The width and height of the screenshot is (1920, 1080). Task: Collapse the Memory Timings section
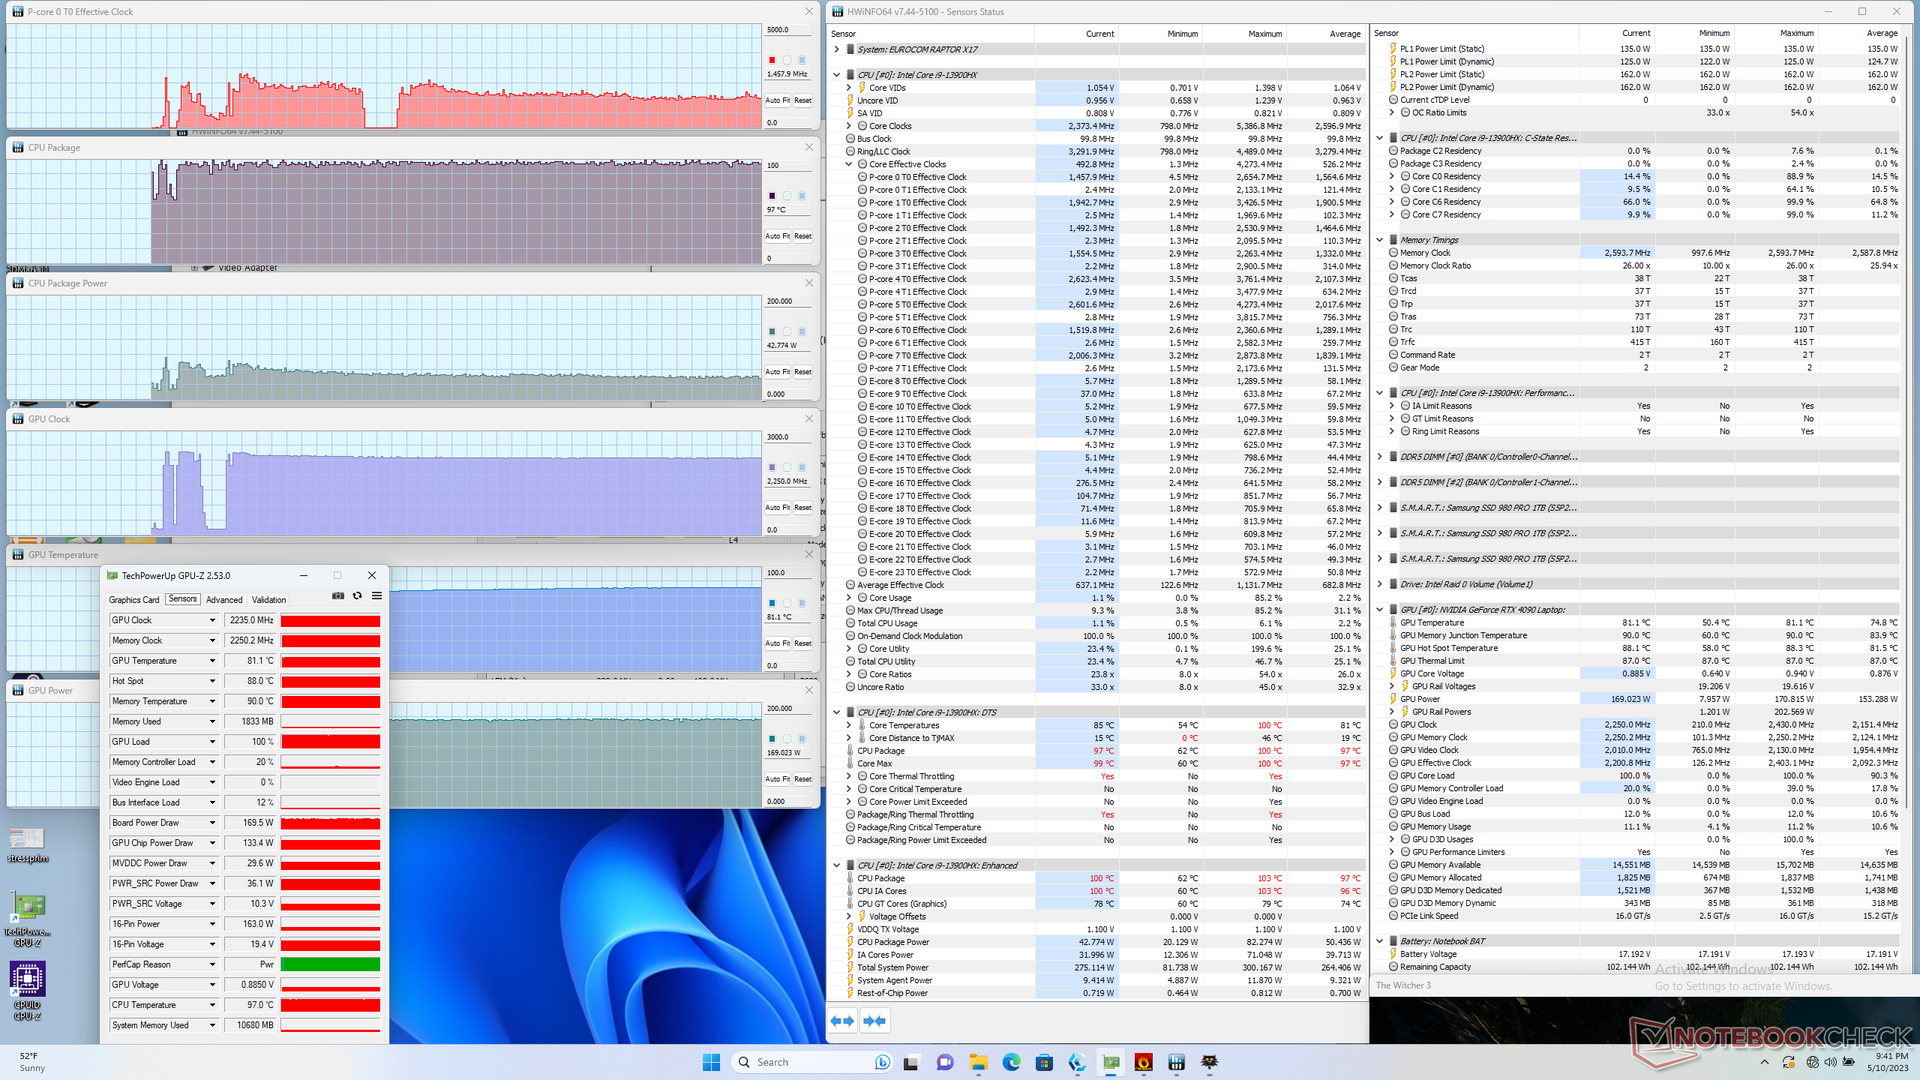(x=1380, y=240)
